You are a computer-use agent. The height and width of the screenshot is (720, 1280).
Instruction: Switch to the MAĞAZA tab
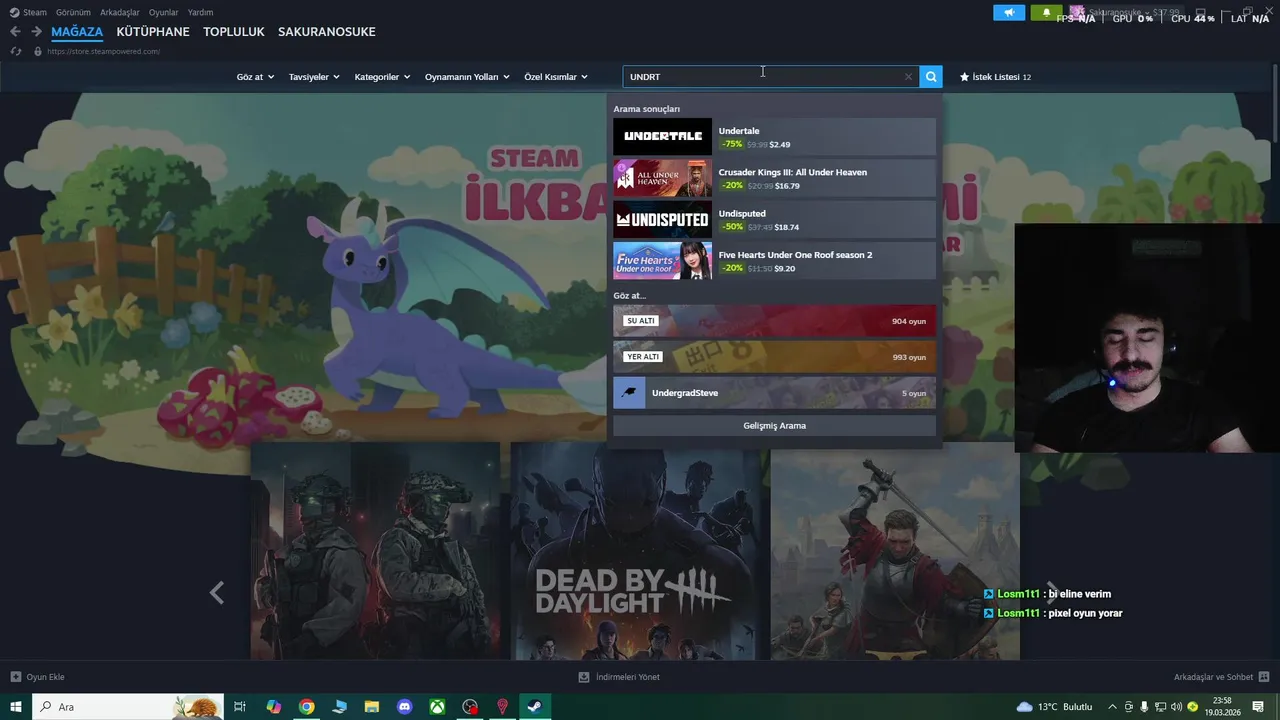[x=77, y=32]
